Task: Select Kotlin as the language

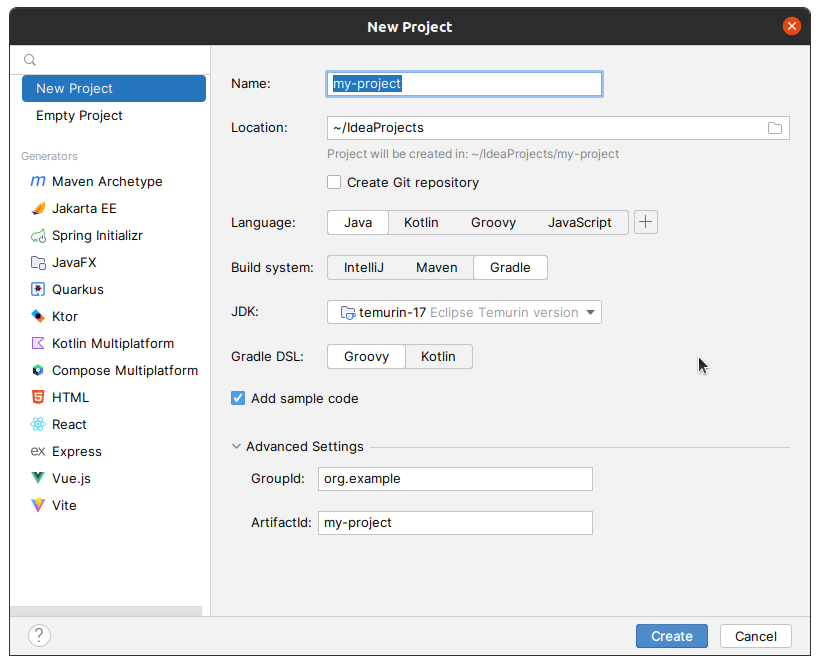Action: [x=421, y=223]
